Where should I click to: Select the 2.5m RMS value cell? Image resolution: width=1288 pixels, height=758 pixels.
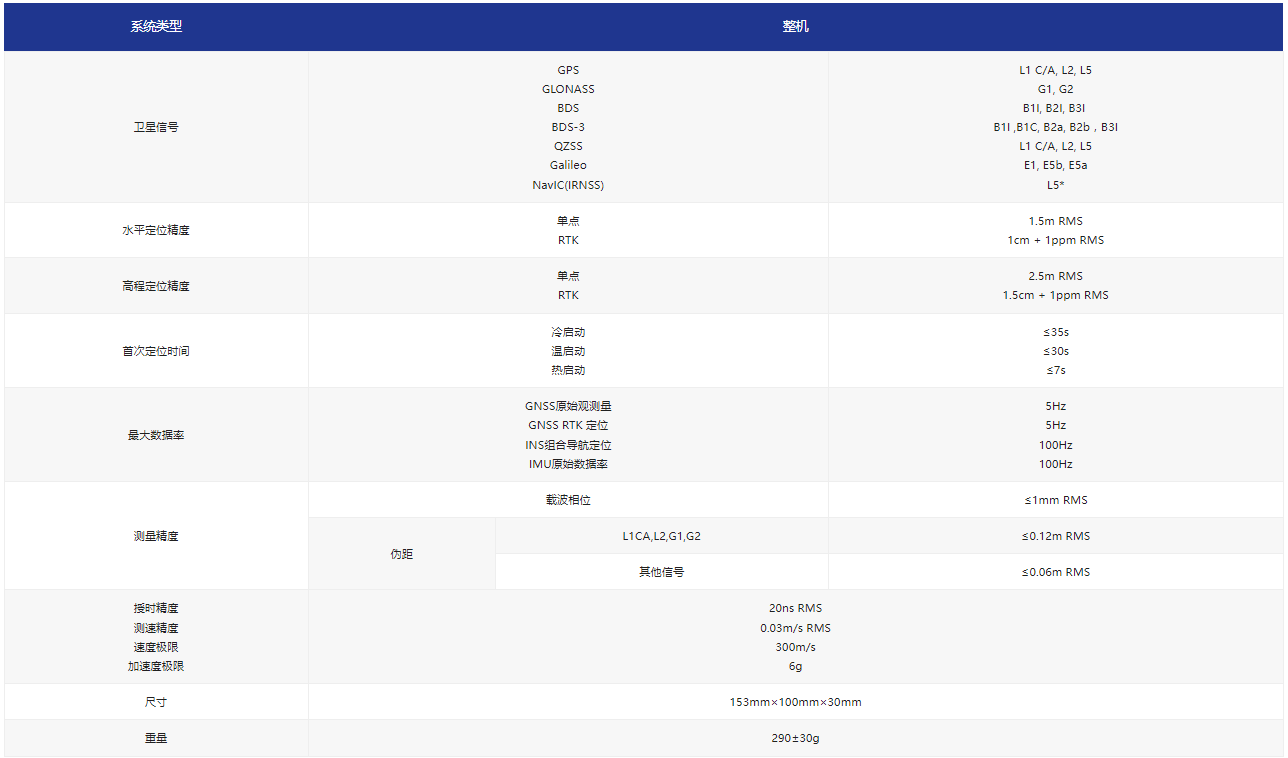pyautogui.click(x=1055, y=275)
